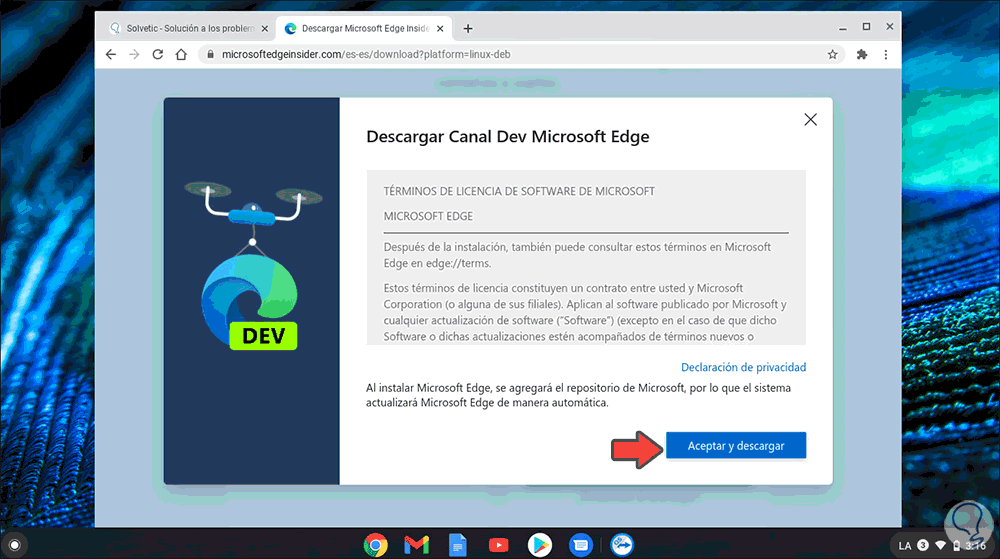Close the Edge Dev download dialog
Viewport: 1000px width, 559px height.
click(x=811, y=120)
